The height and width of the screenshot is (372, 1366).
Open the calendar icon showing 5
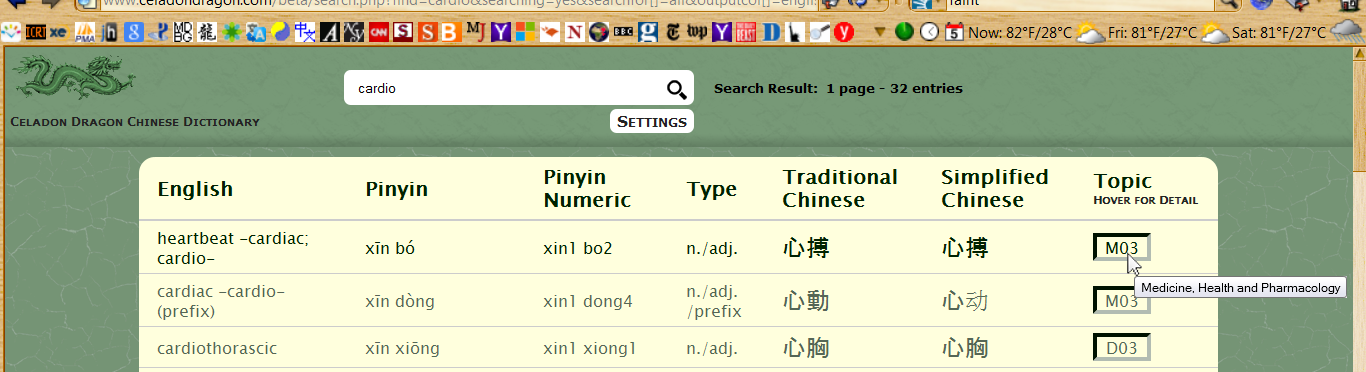954,32
